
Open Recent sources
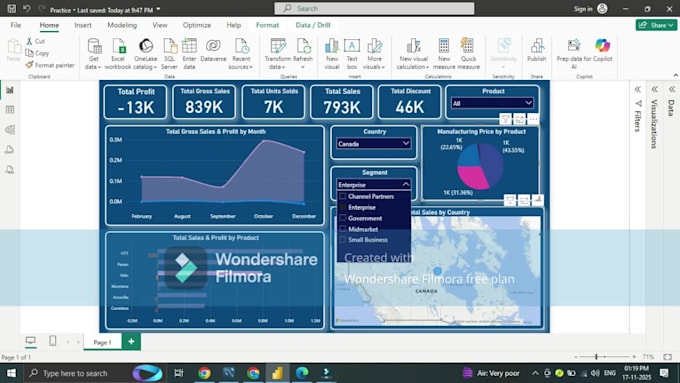click(241, 54)
